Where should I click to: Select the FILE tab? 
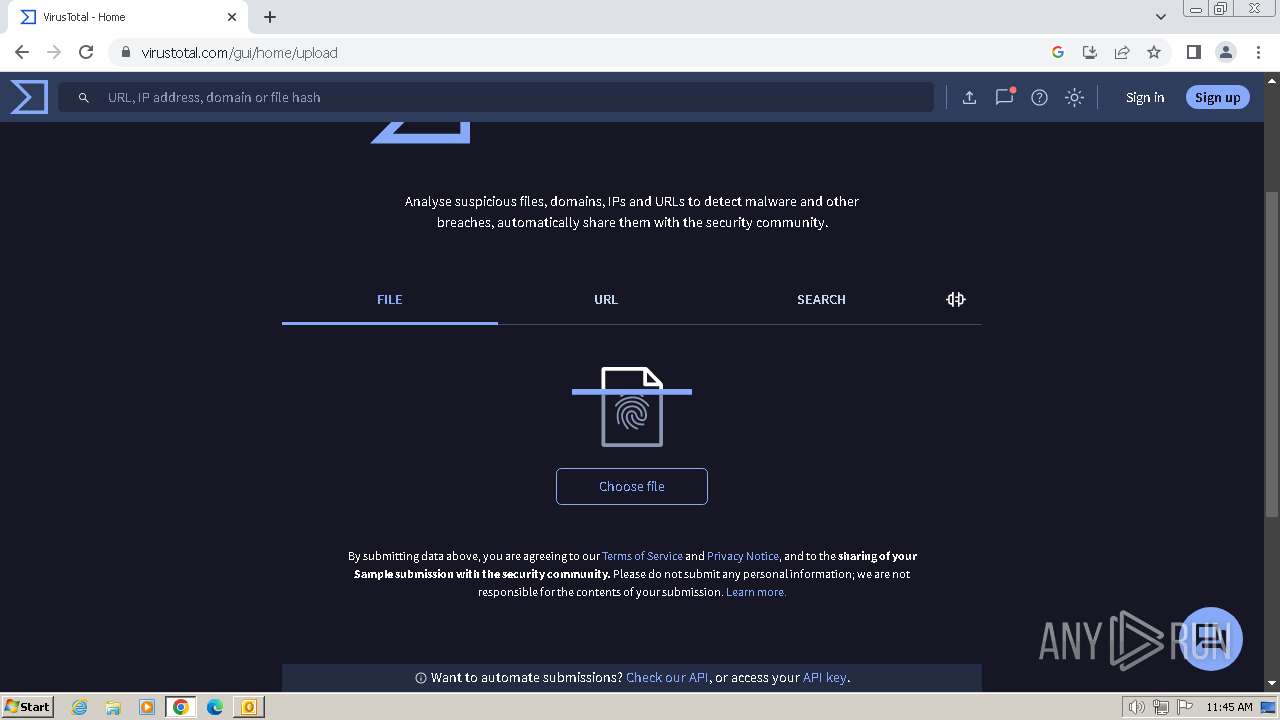pos(390,299)
